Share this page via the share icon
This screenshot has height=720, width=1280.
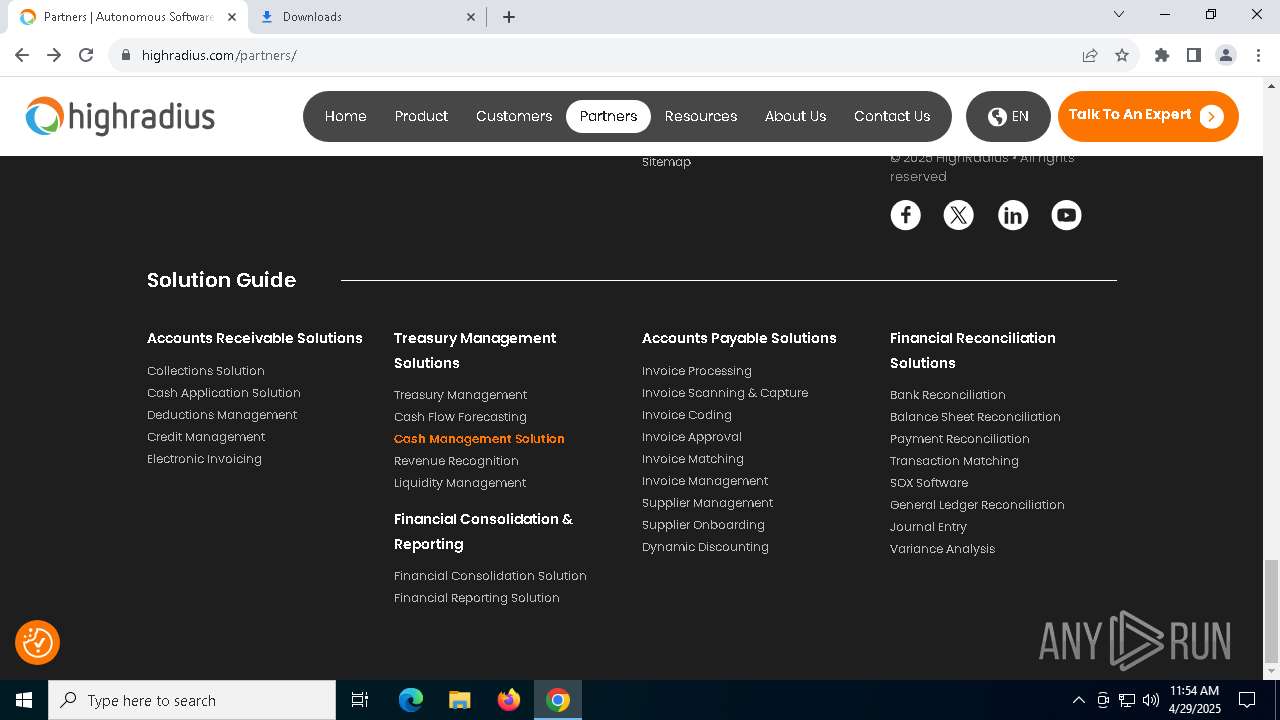click(1090, 55)
